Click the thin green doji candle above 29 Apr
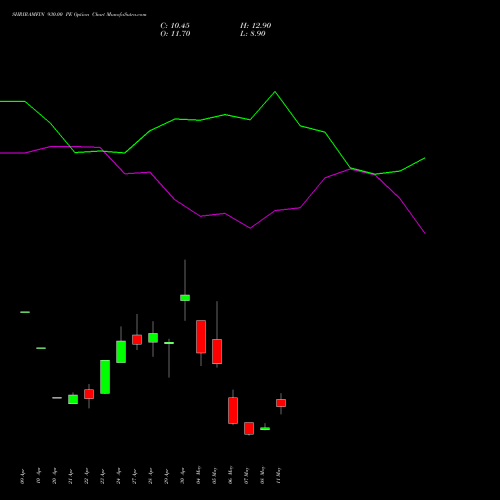 pyautogui.click(x=169, y=343)
